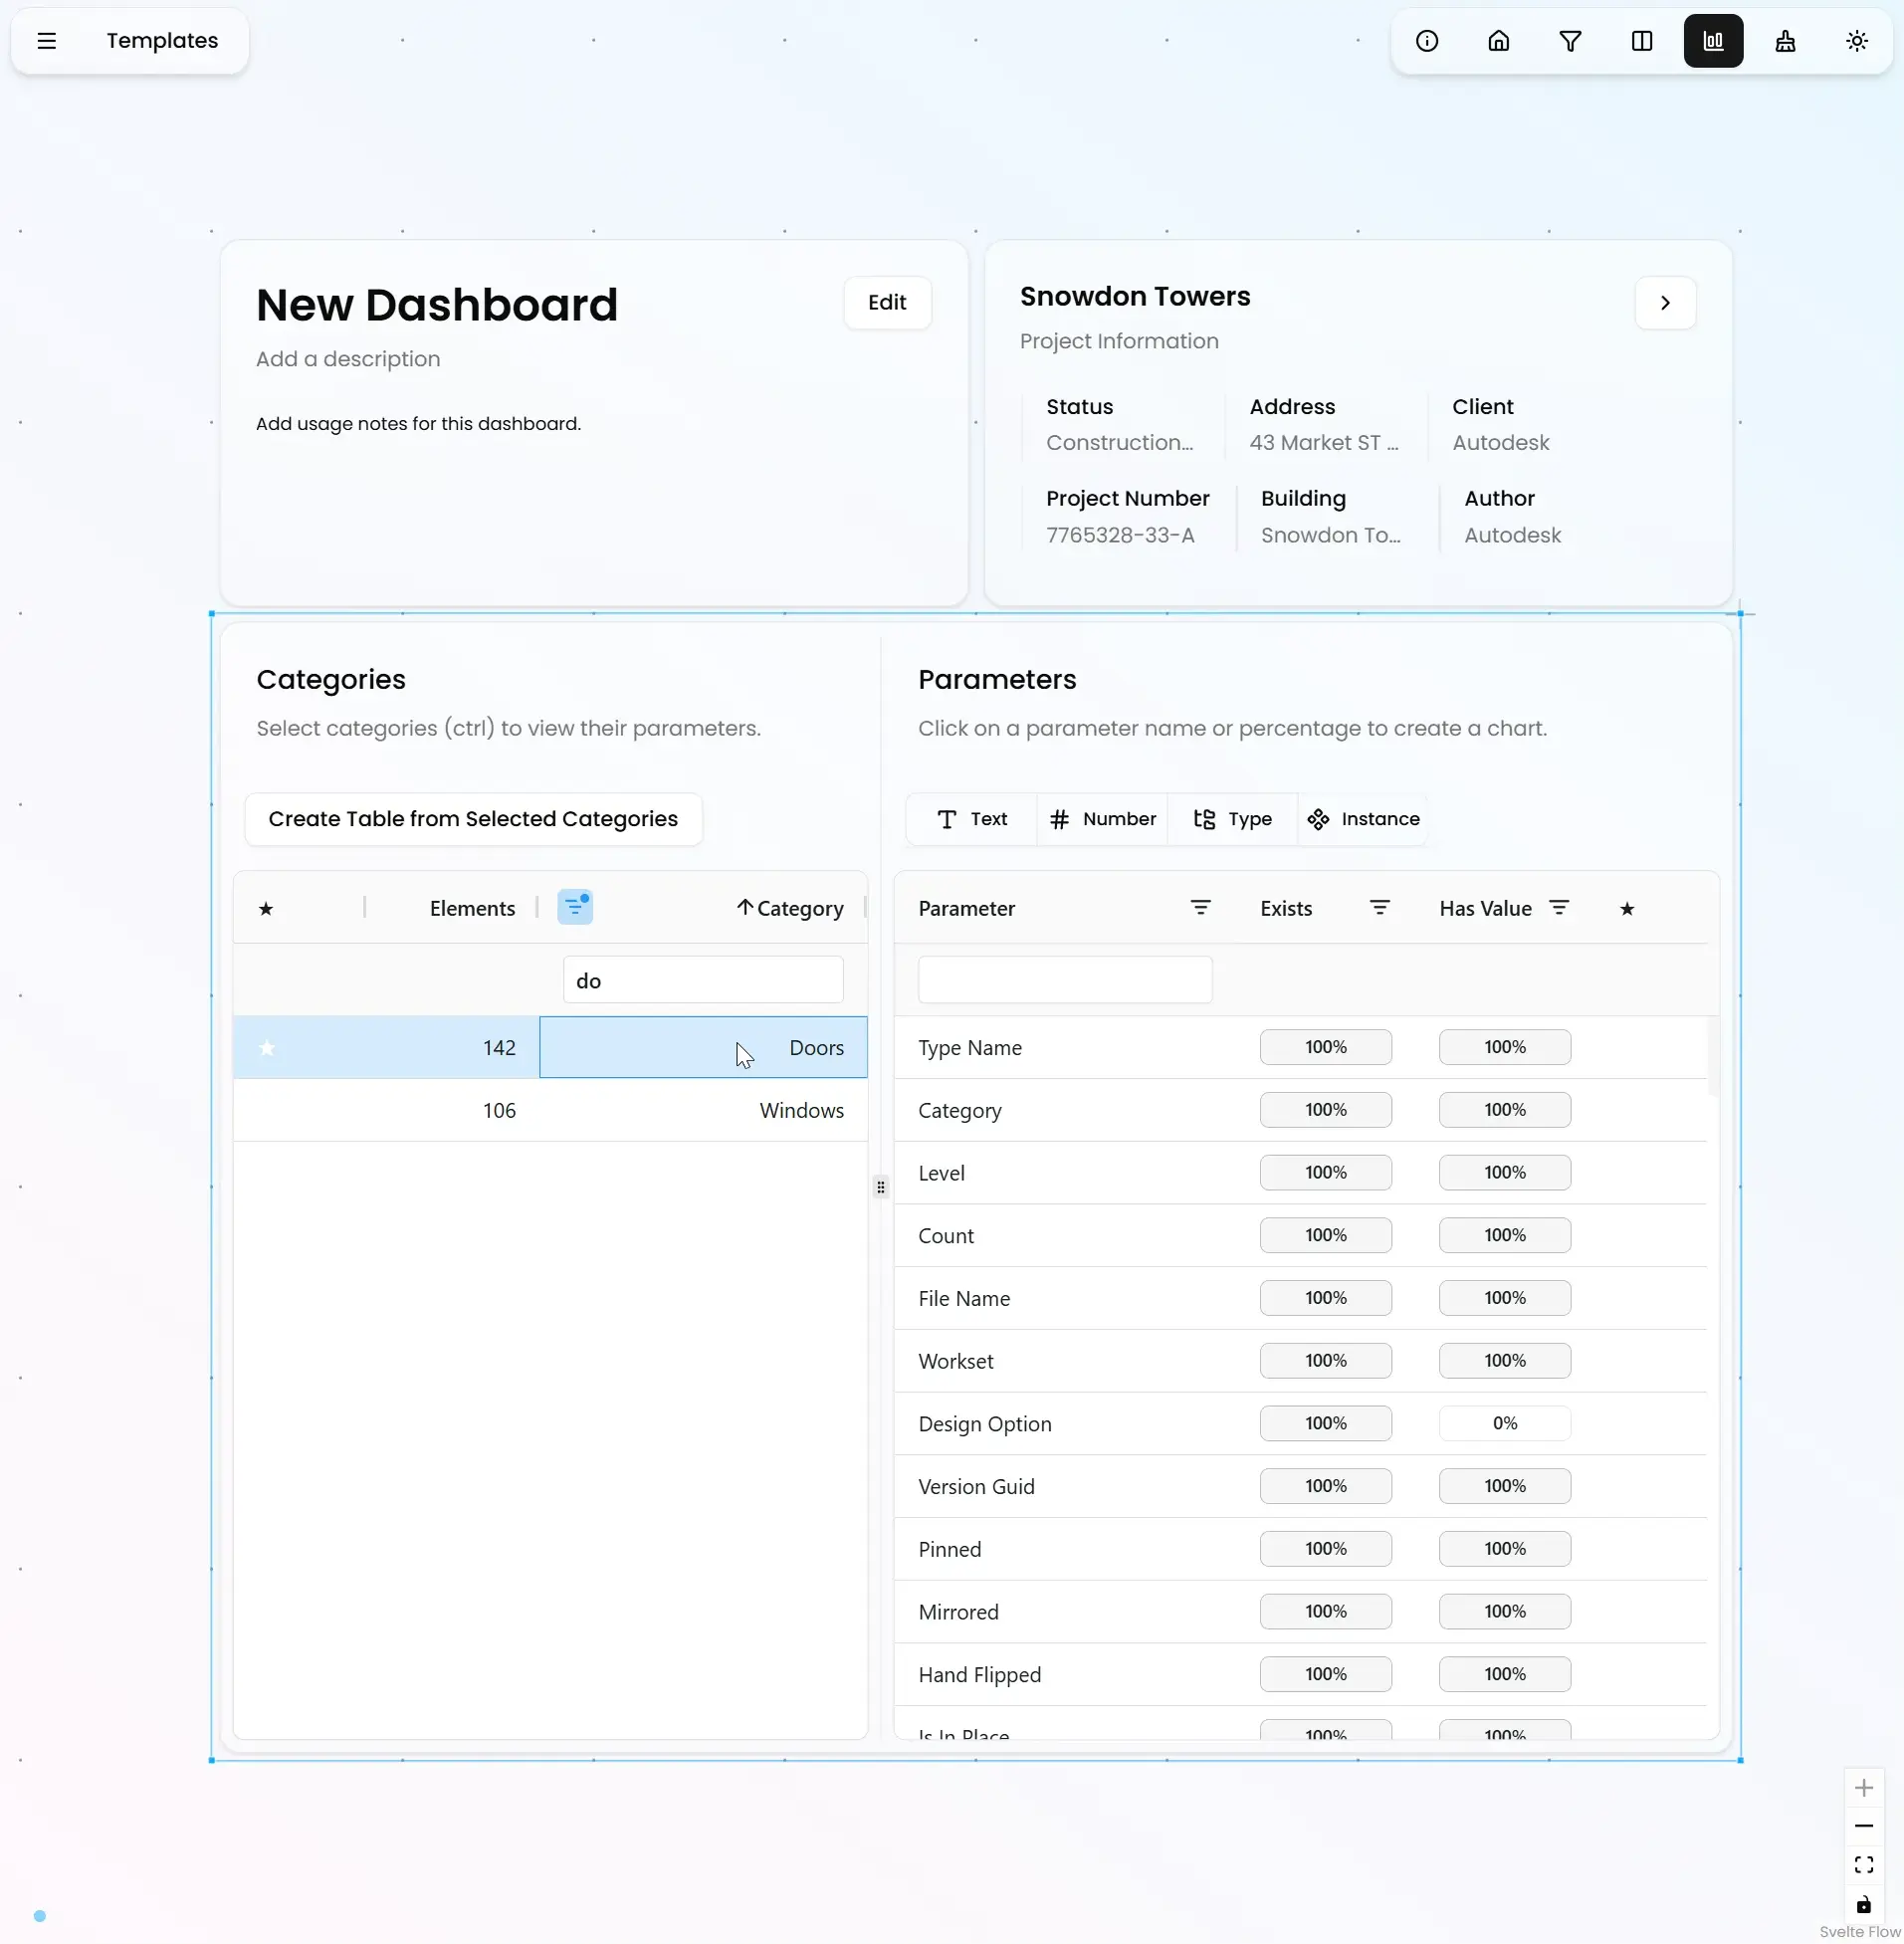Go to home via house icon

coord(1498,41)
